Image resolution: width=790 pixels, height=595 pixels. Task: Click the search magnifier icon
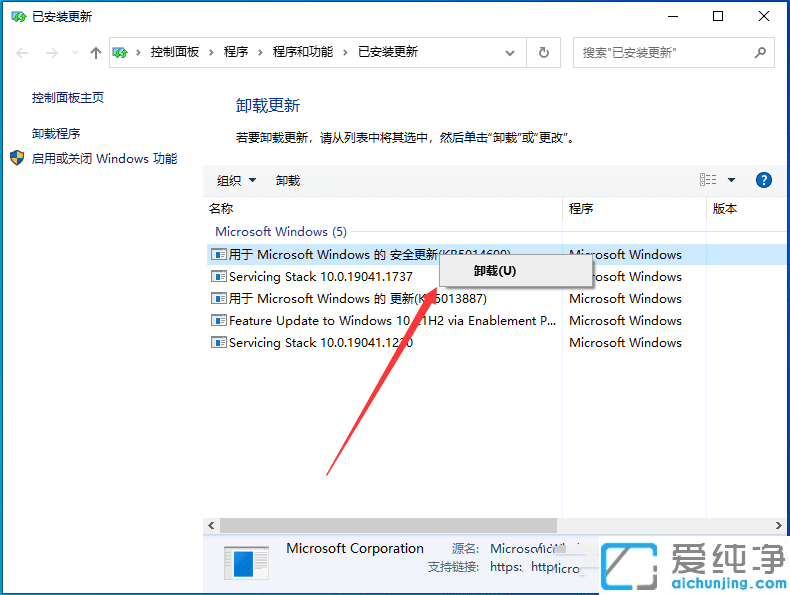(760, 52)
